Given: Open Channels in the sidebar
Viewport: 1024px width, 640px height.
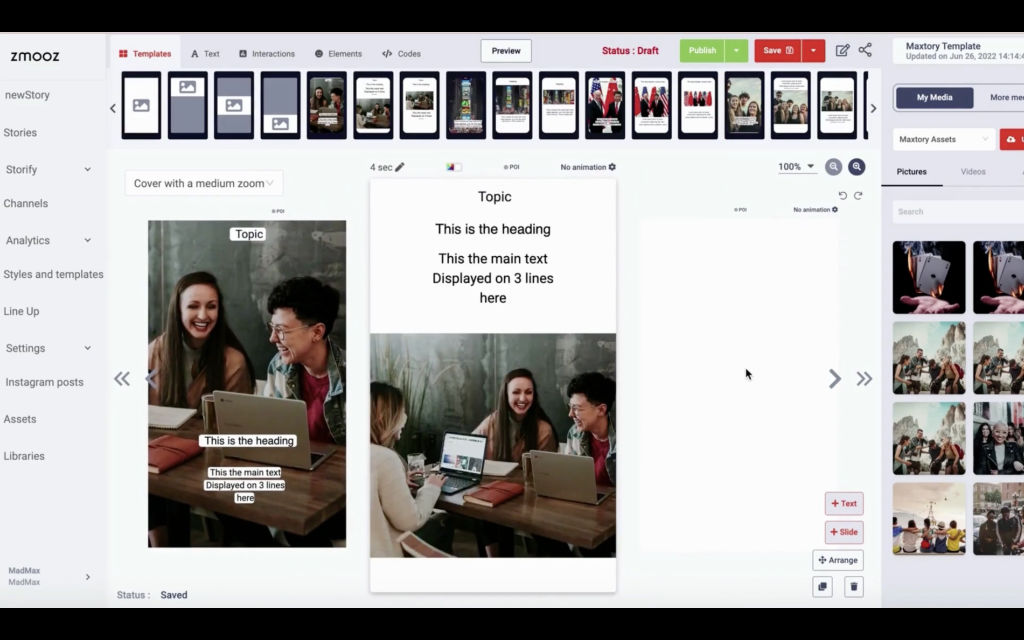Looking at the screenshot, I should coord(25,203).
